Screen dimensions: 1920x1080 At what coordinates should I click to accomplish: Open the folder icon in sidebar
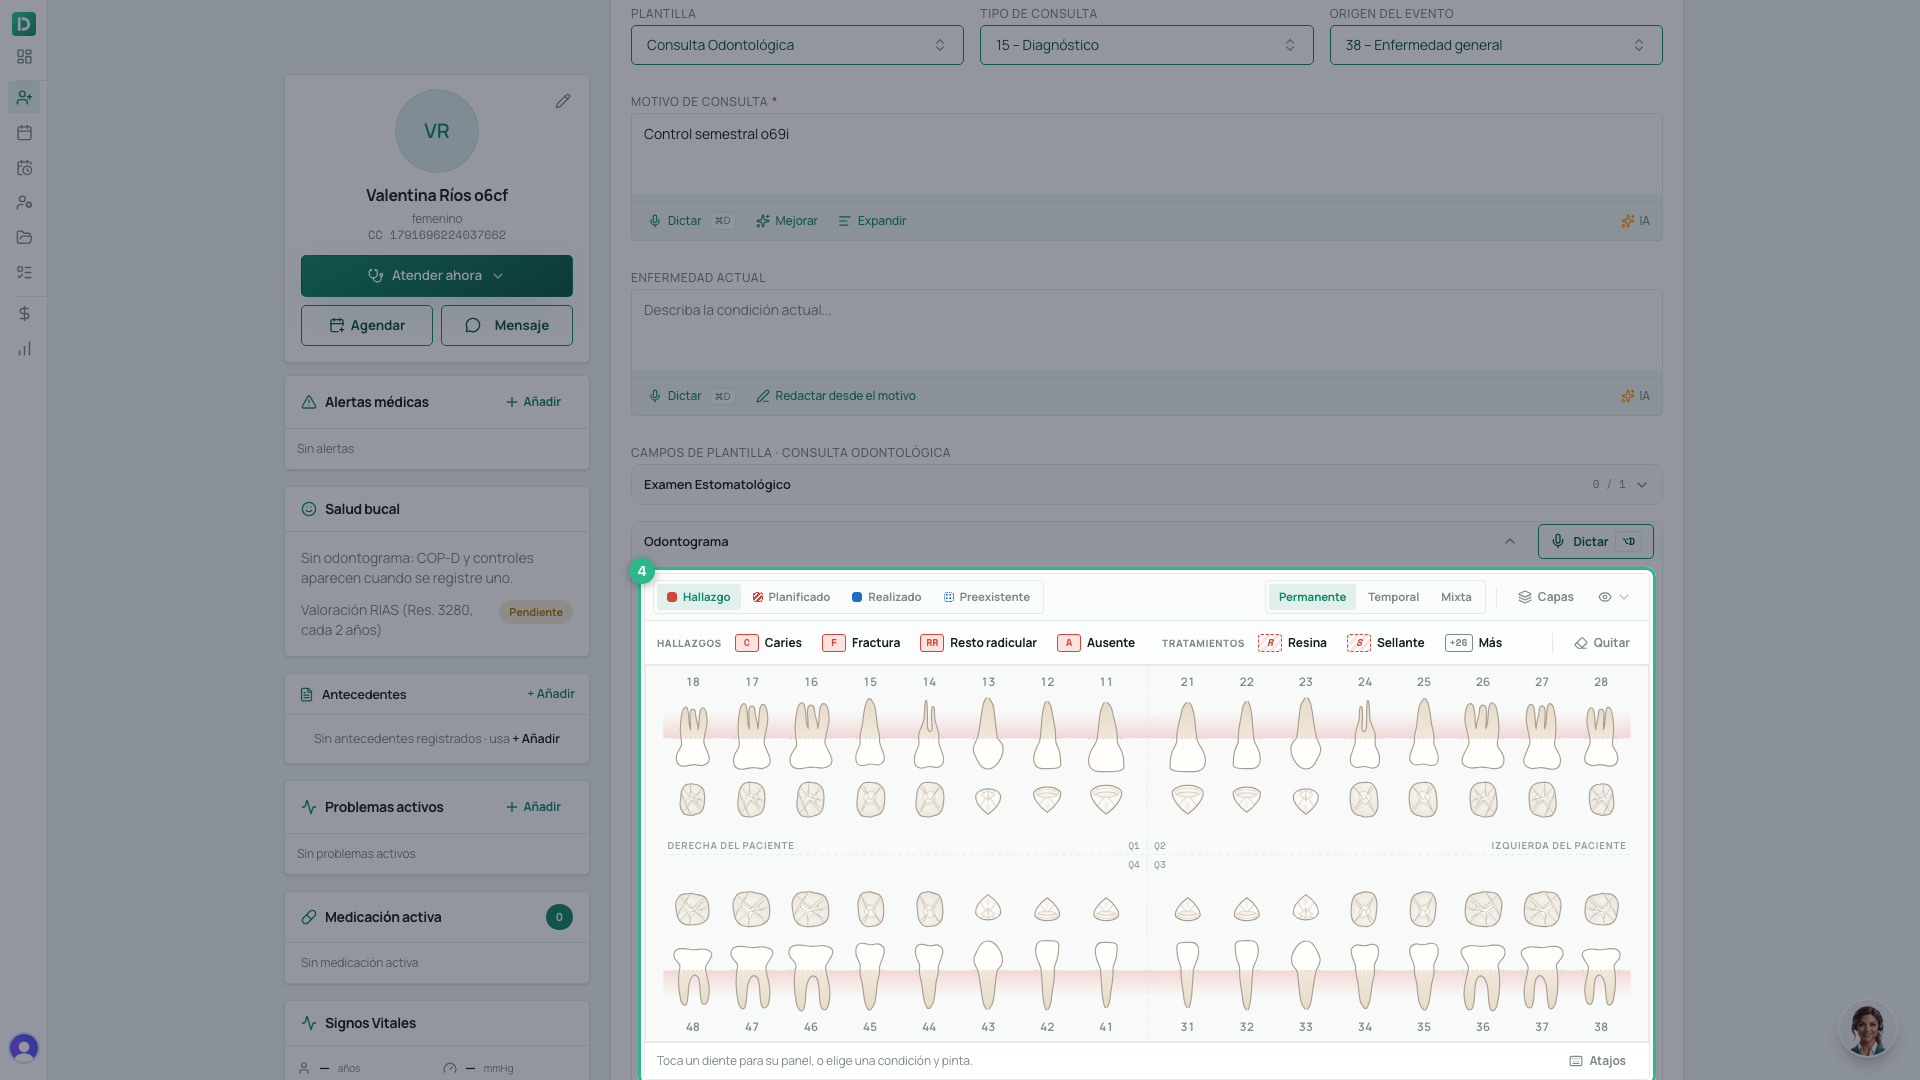coord(24,238)
